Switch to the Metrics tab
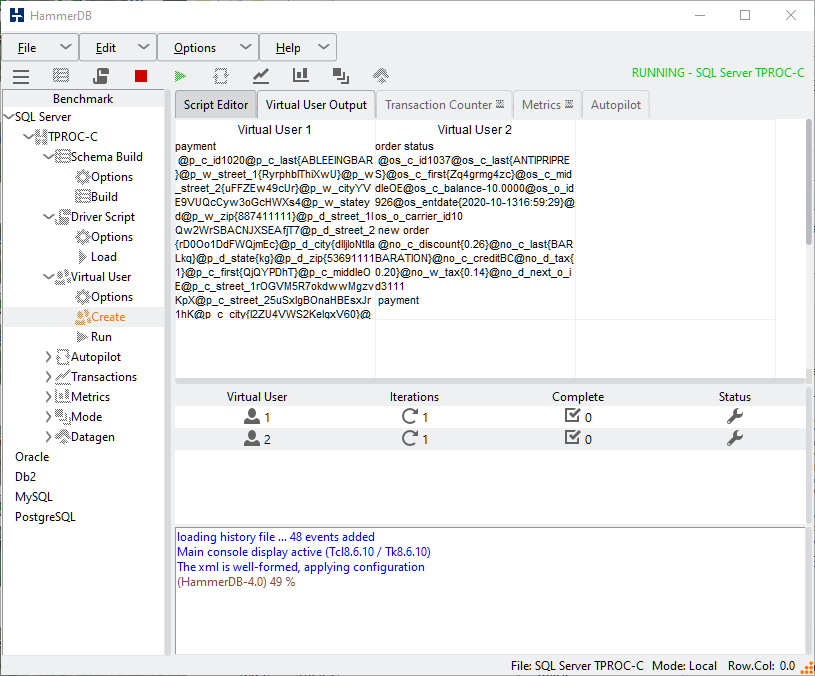Image resolution: width=815 pixels, height=676 pixels. pos(547,105)
